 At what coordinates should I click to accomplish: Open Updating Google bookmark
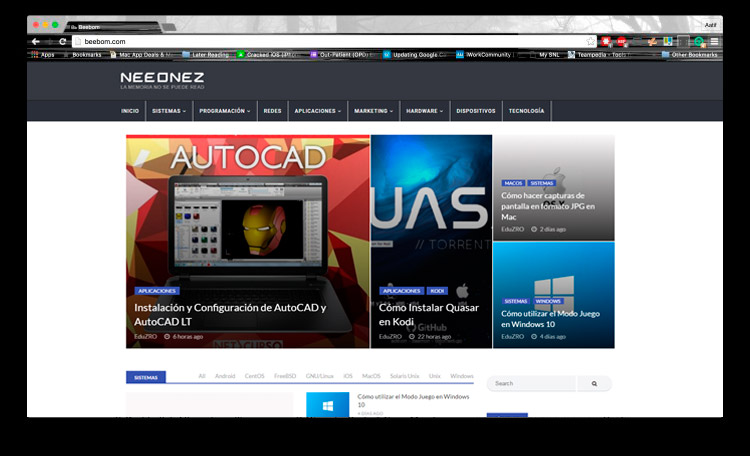415,55
